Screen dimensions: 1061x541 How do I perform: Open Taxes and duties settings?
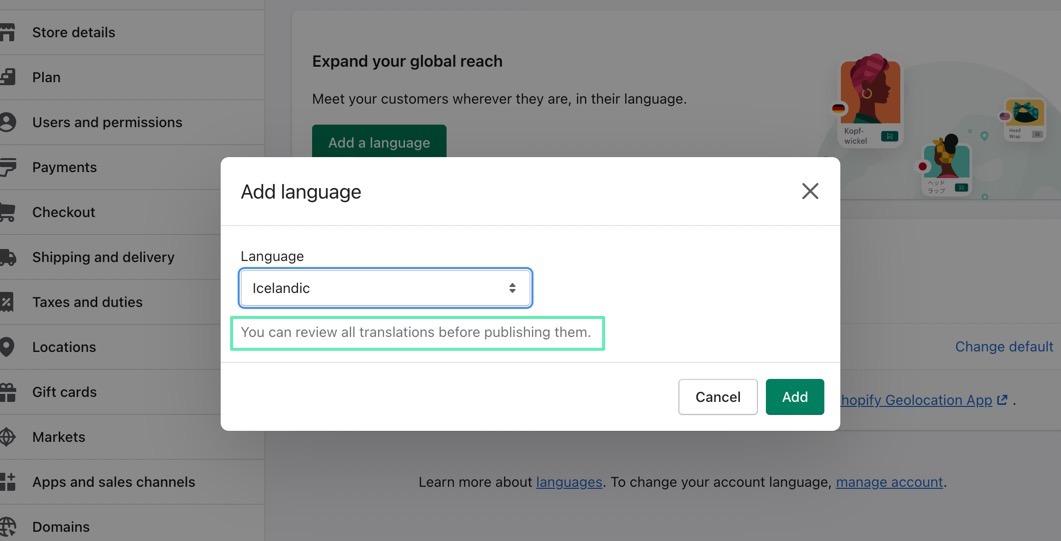87,302
